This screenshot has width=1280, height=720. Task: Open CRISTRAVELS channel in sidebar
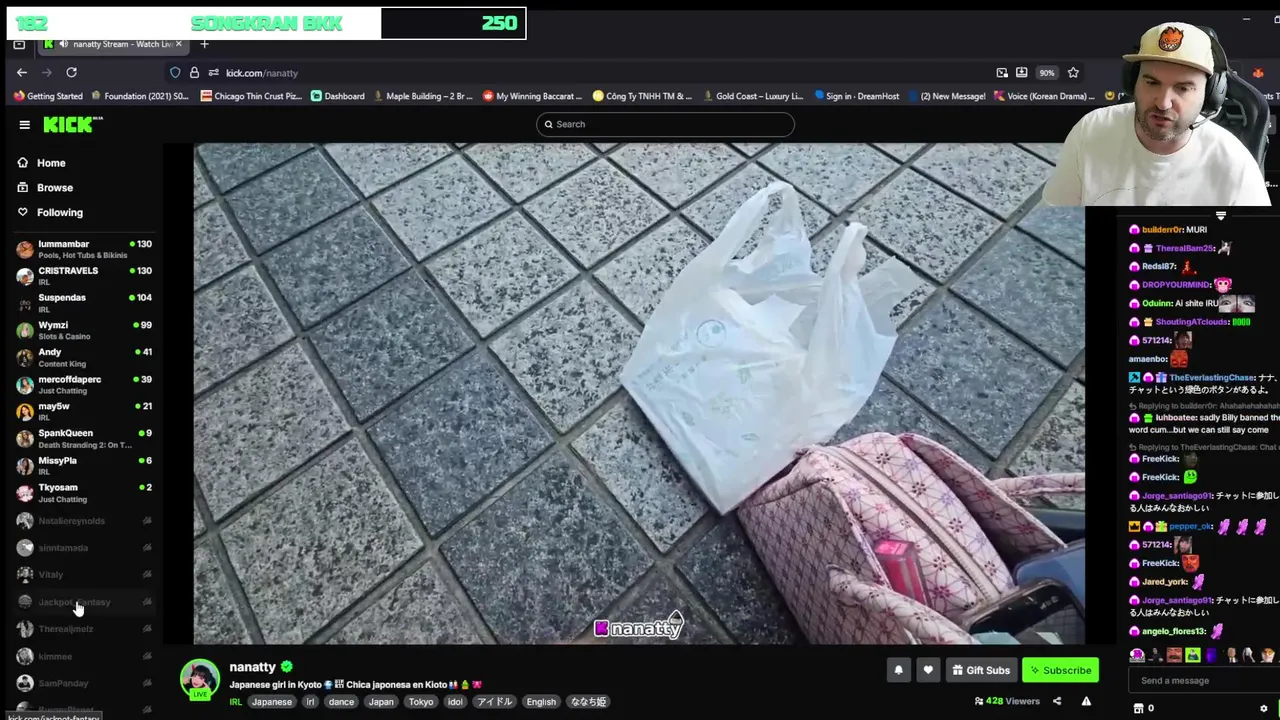click(x=84, y=276)
